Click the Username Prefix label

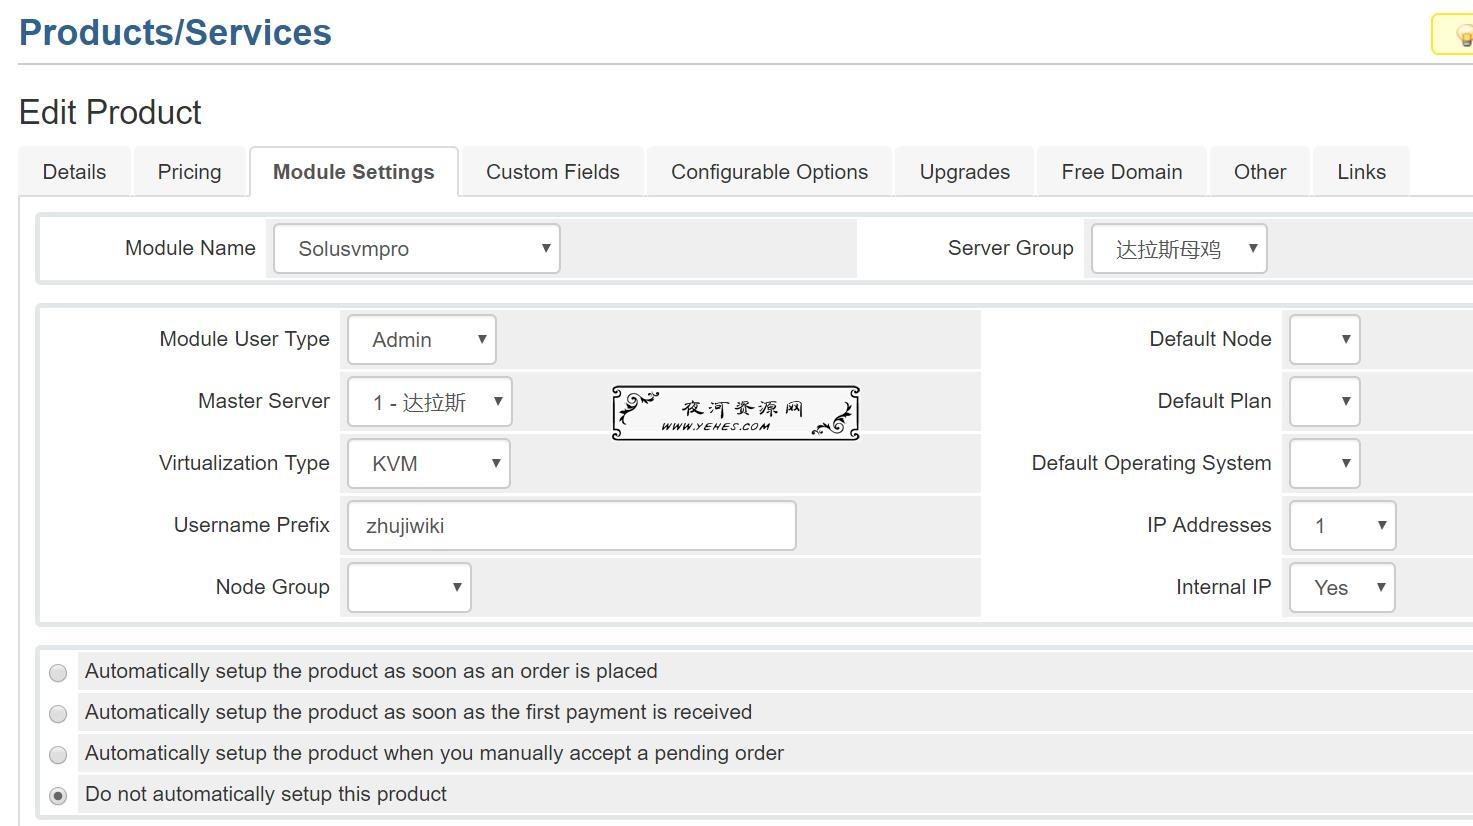pyautogui.click(x=251, y=525)
